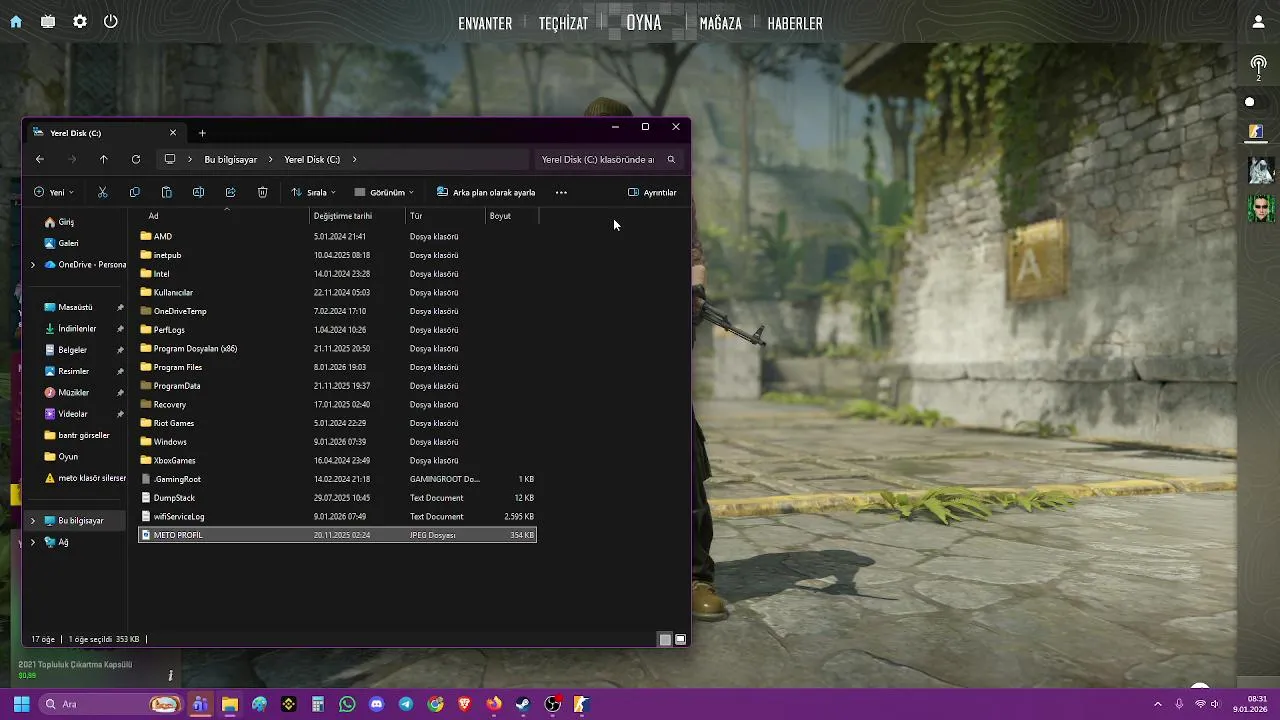Image resolution: width=1280 pixels, height=720 pixels.
Task: Open the Yeni dropdown menu
Action: click(x=54, y=192)
